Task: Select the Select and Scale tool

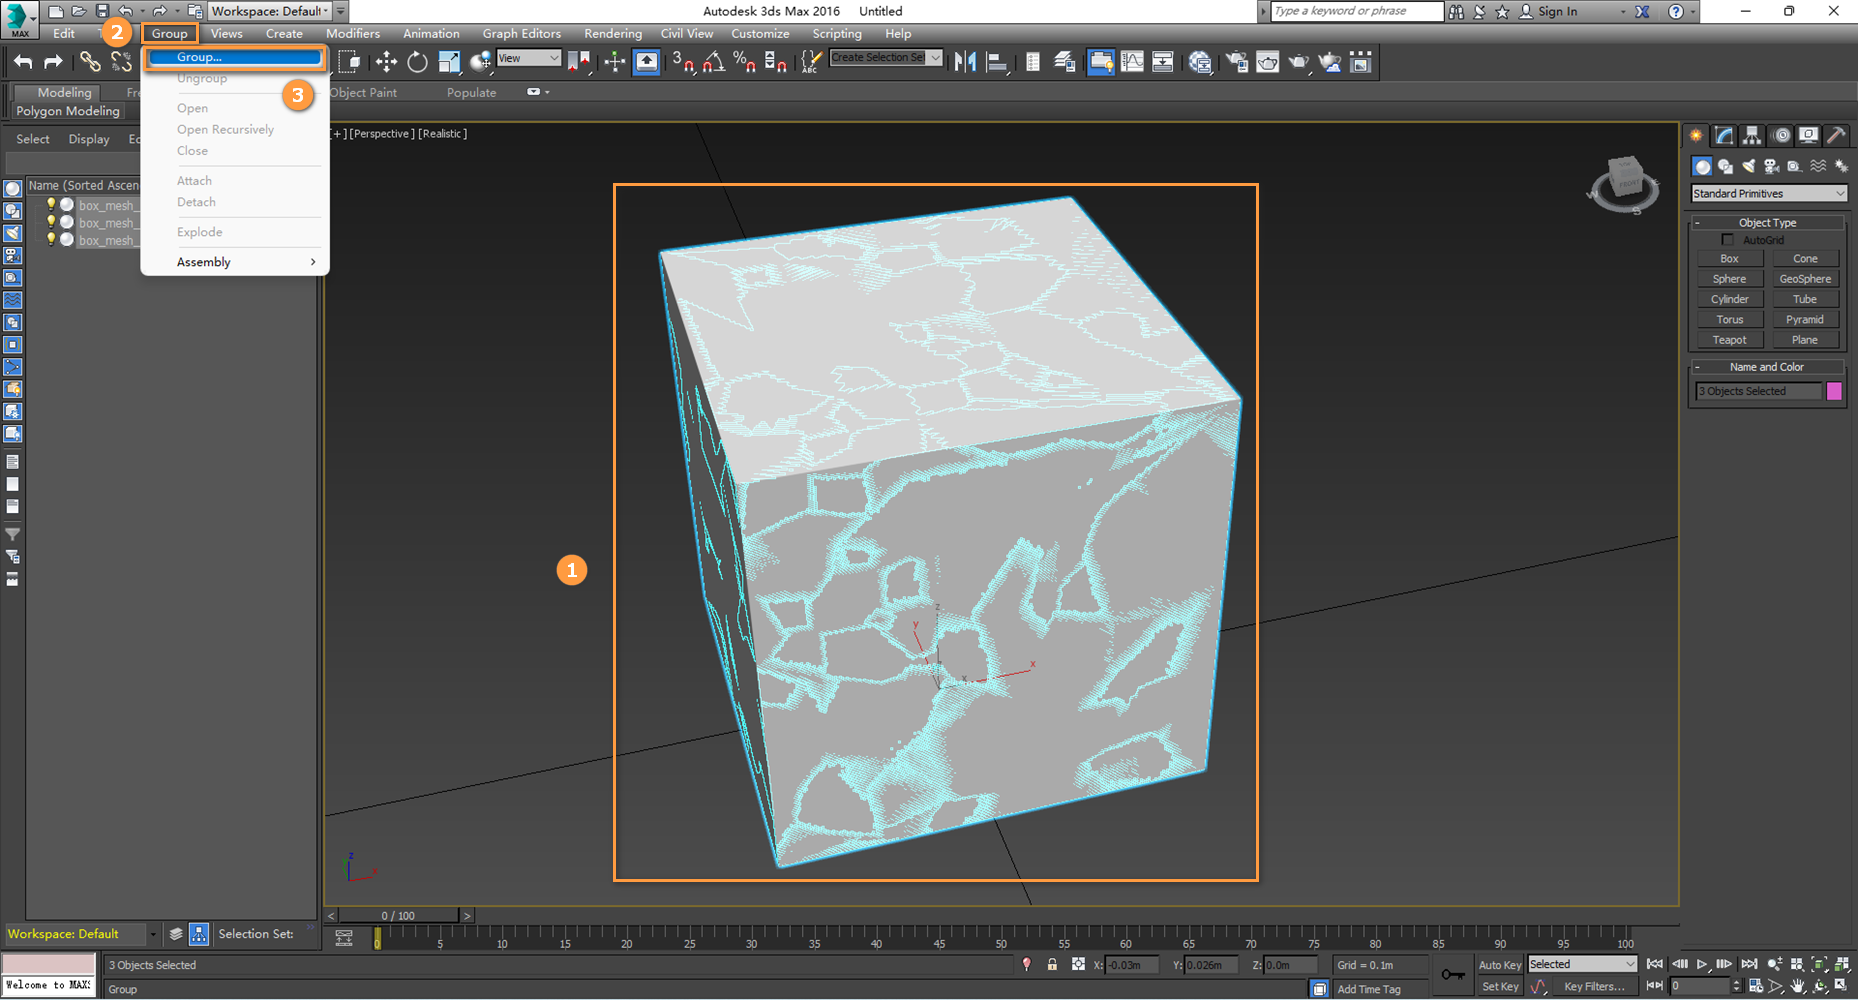Action: click(449, 62)
